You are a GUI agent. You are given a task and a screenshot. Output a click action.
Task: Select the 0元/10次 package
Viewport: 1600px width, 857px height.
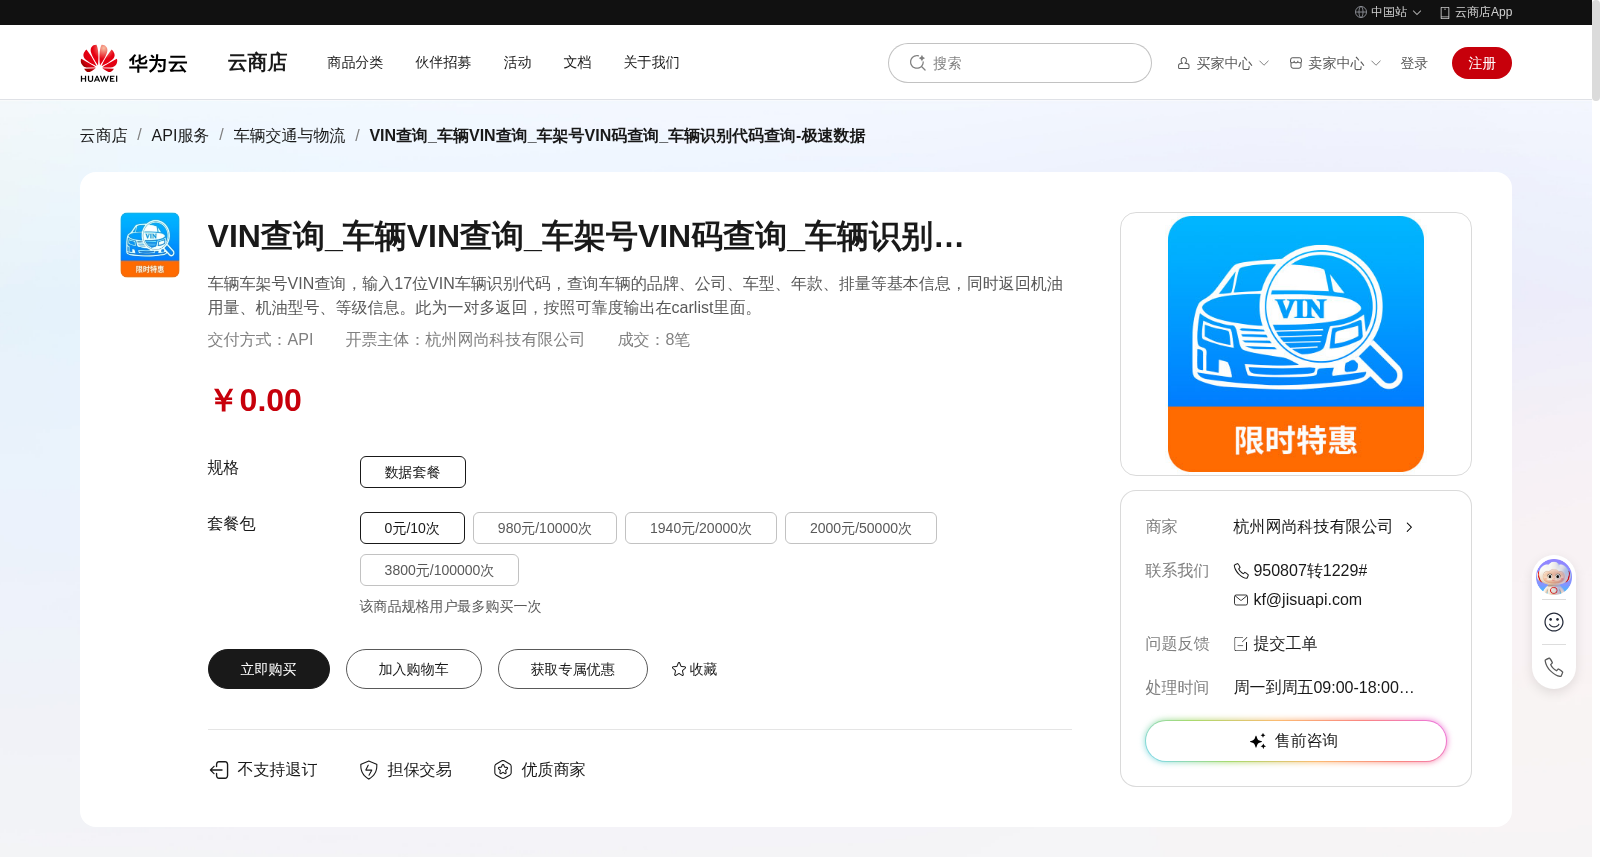(x=412, y=528)
